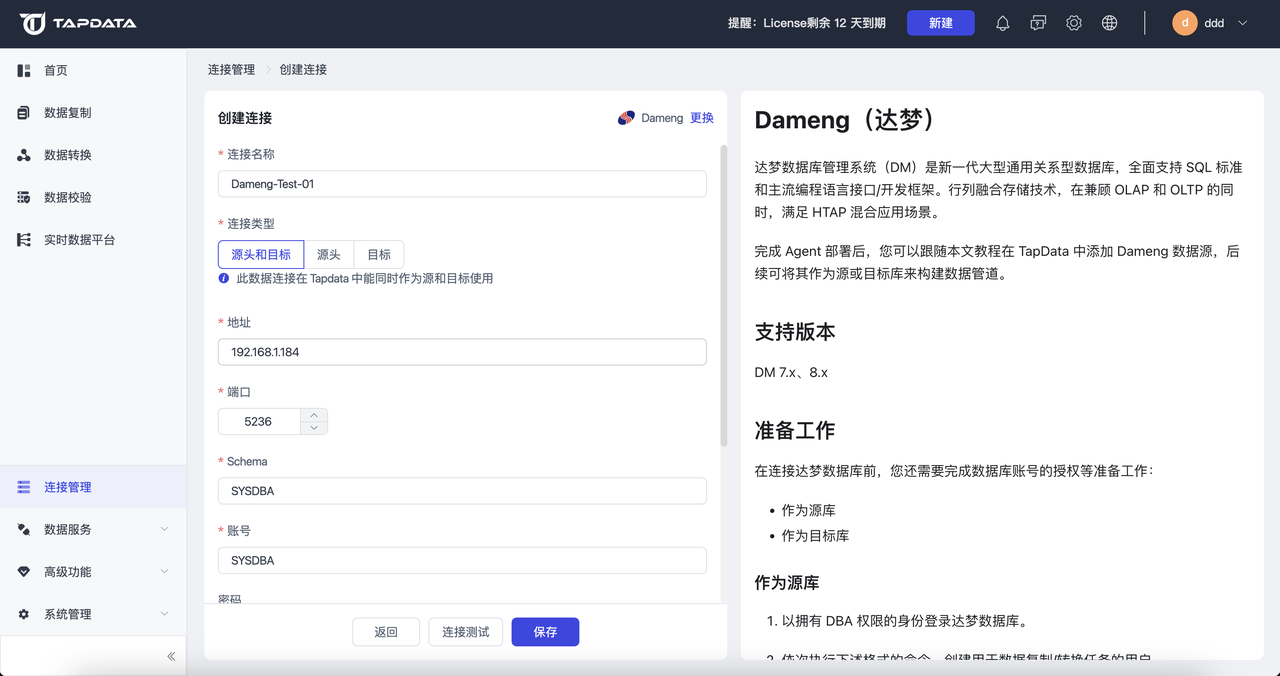Click the TapData logo

(x=78, y=23)
